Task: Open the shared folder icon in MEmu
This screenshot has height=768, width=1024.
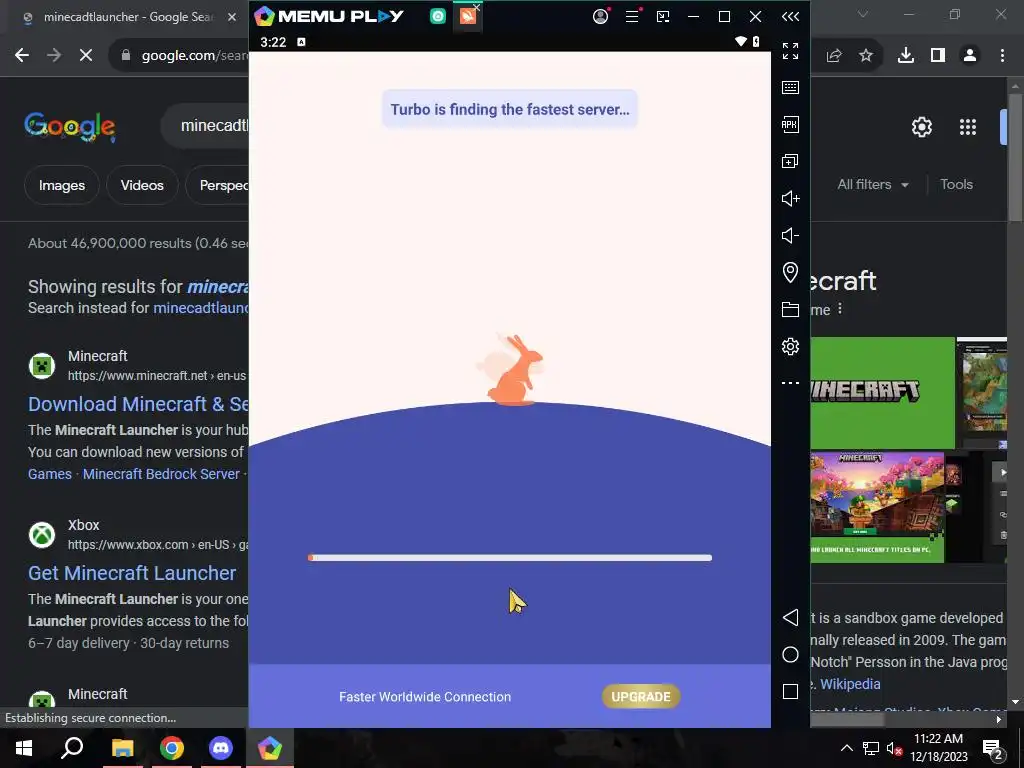Action: tap(790, 310)
